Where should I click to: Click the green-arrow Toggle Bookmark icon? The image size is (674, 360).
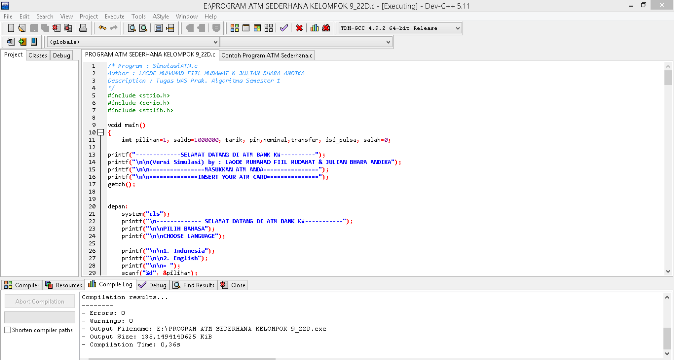(x=22, y=42)
